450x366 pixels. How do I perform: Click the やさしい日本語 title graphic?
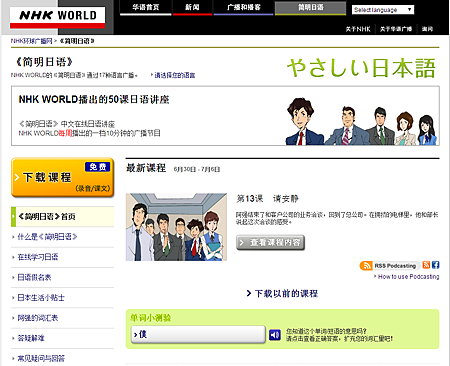[x=361, y=68]
